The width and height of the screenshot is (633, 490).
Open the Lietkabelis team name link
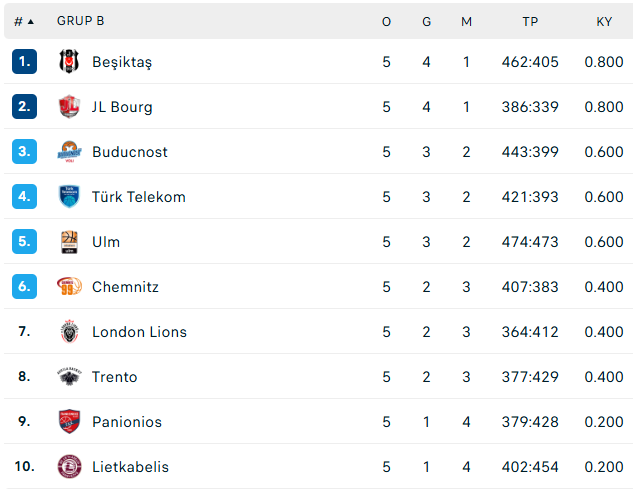click(130, 467)
